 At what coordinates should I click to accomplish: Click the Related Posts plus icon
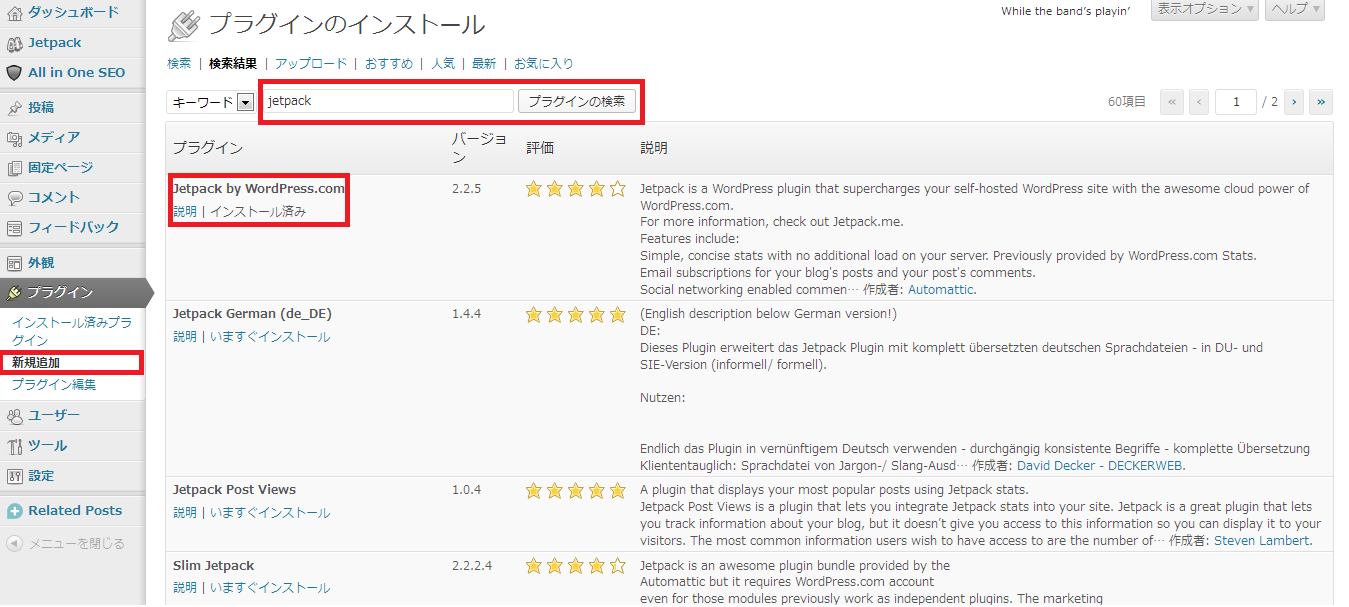(14, 511)
